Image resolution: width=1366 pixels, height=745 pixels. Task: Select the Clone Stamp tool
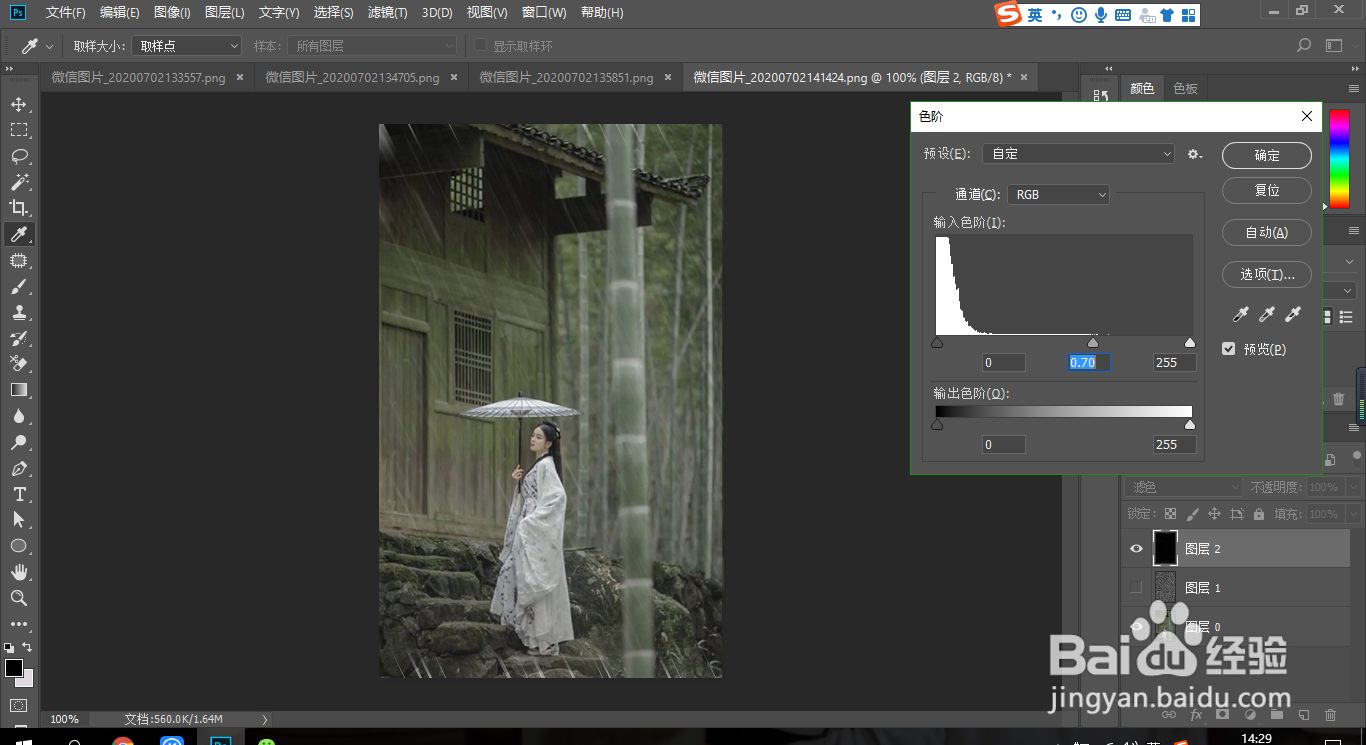pos(18,312)
